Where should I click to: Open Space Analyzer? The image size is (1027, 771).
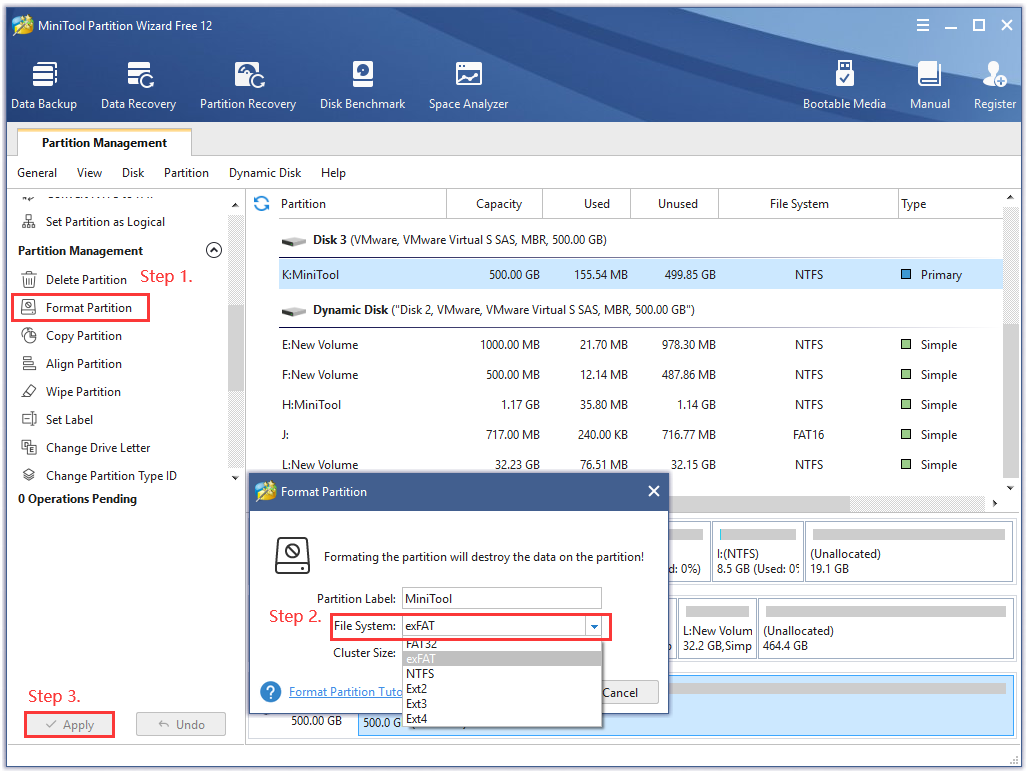click(x=468, y=85)
